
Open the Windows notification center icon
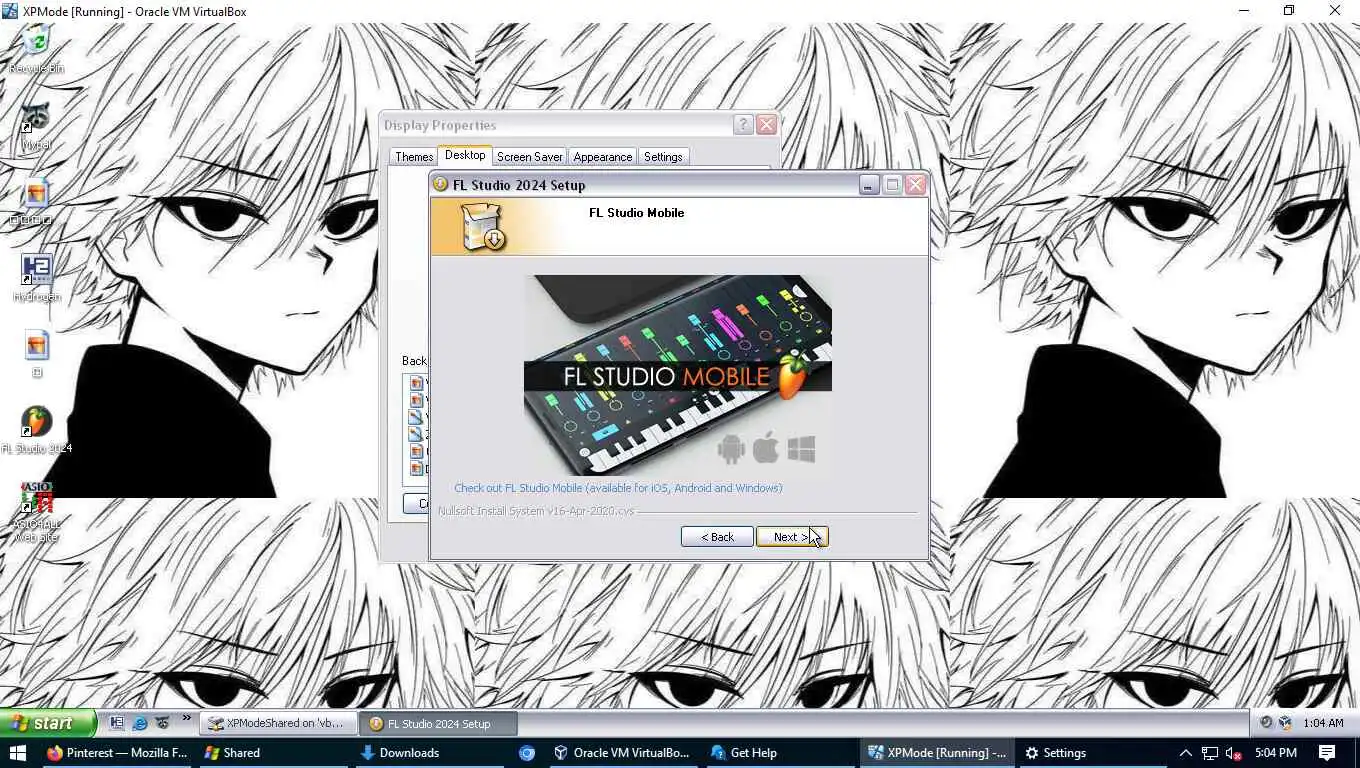1327,753
